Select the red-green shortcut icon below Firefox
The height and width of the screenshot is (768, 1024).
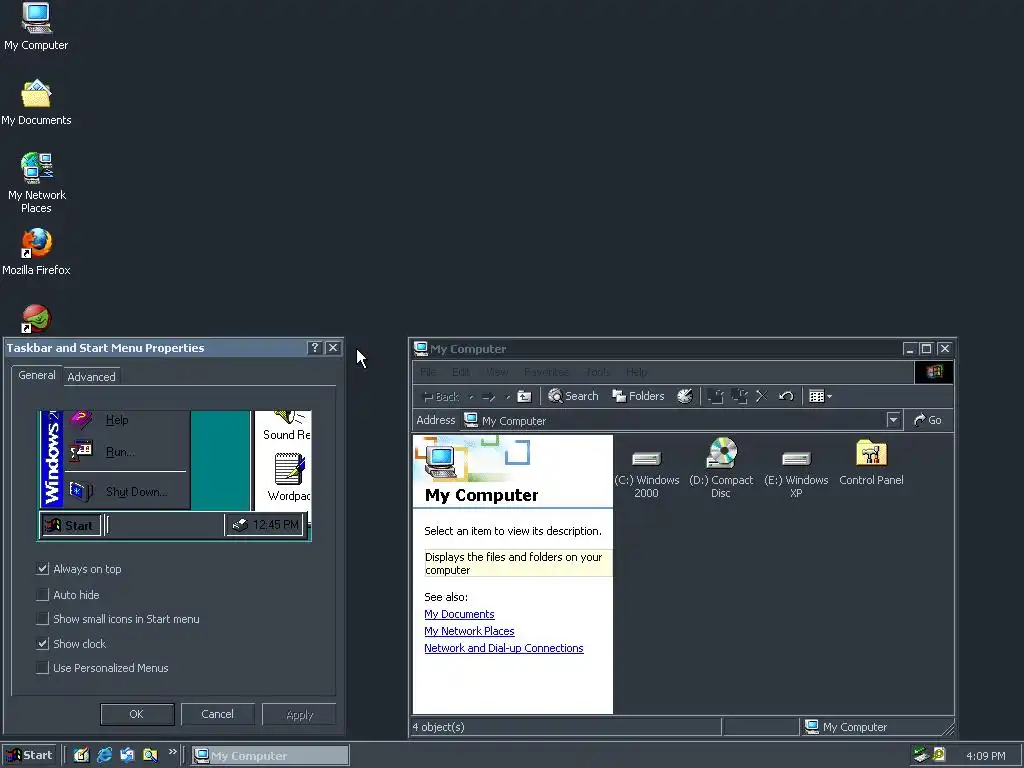click(x=36, y=319)
